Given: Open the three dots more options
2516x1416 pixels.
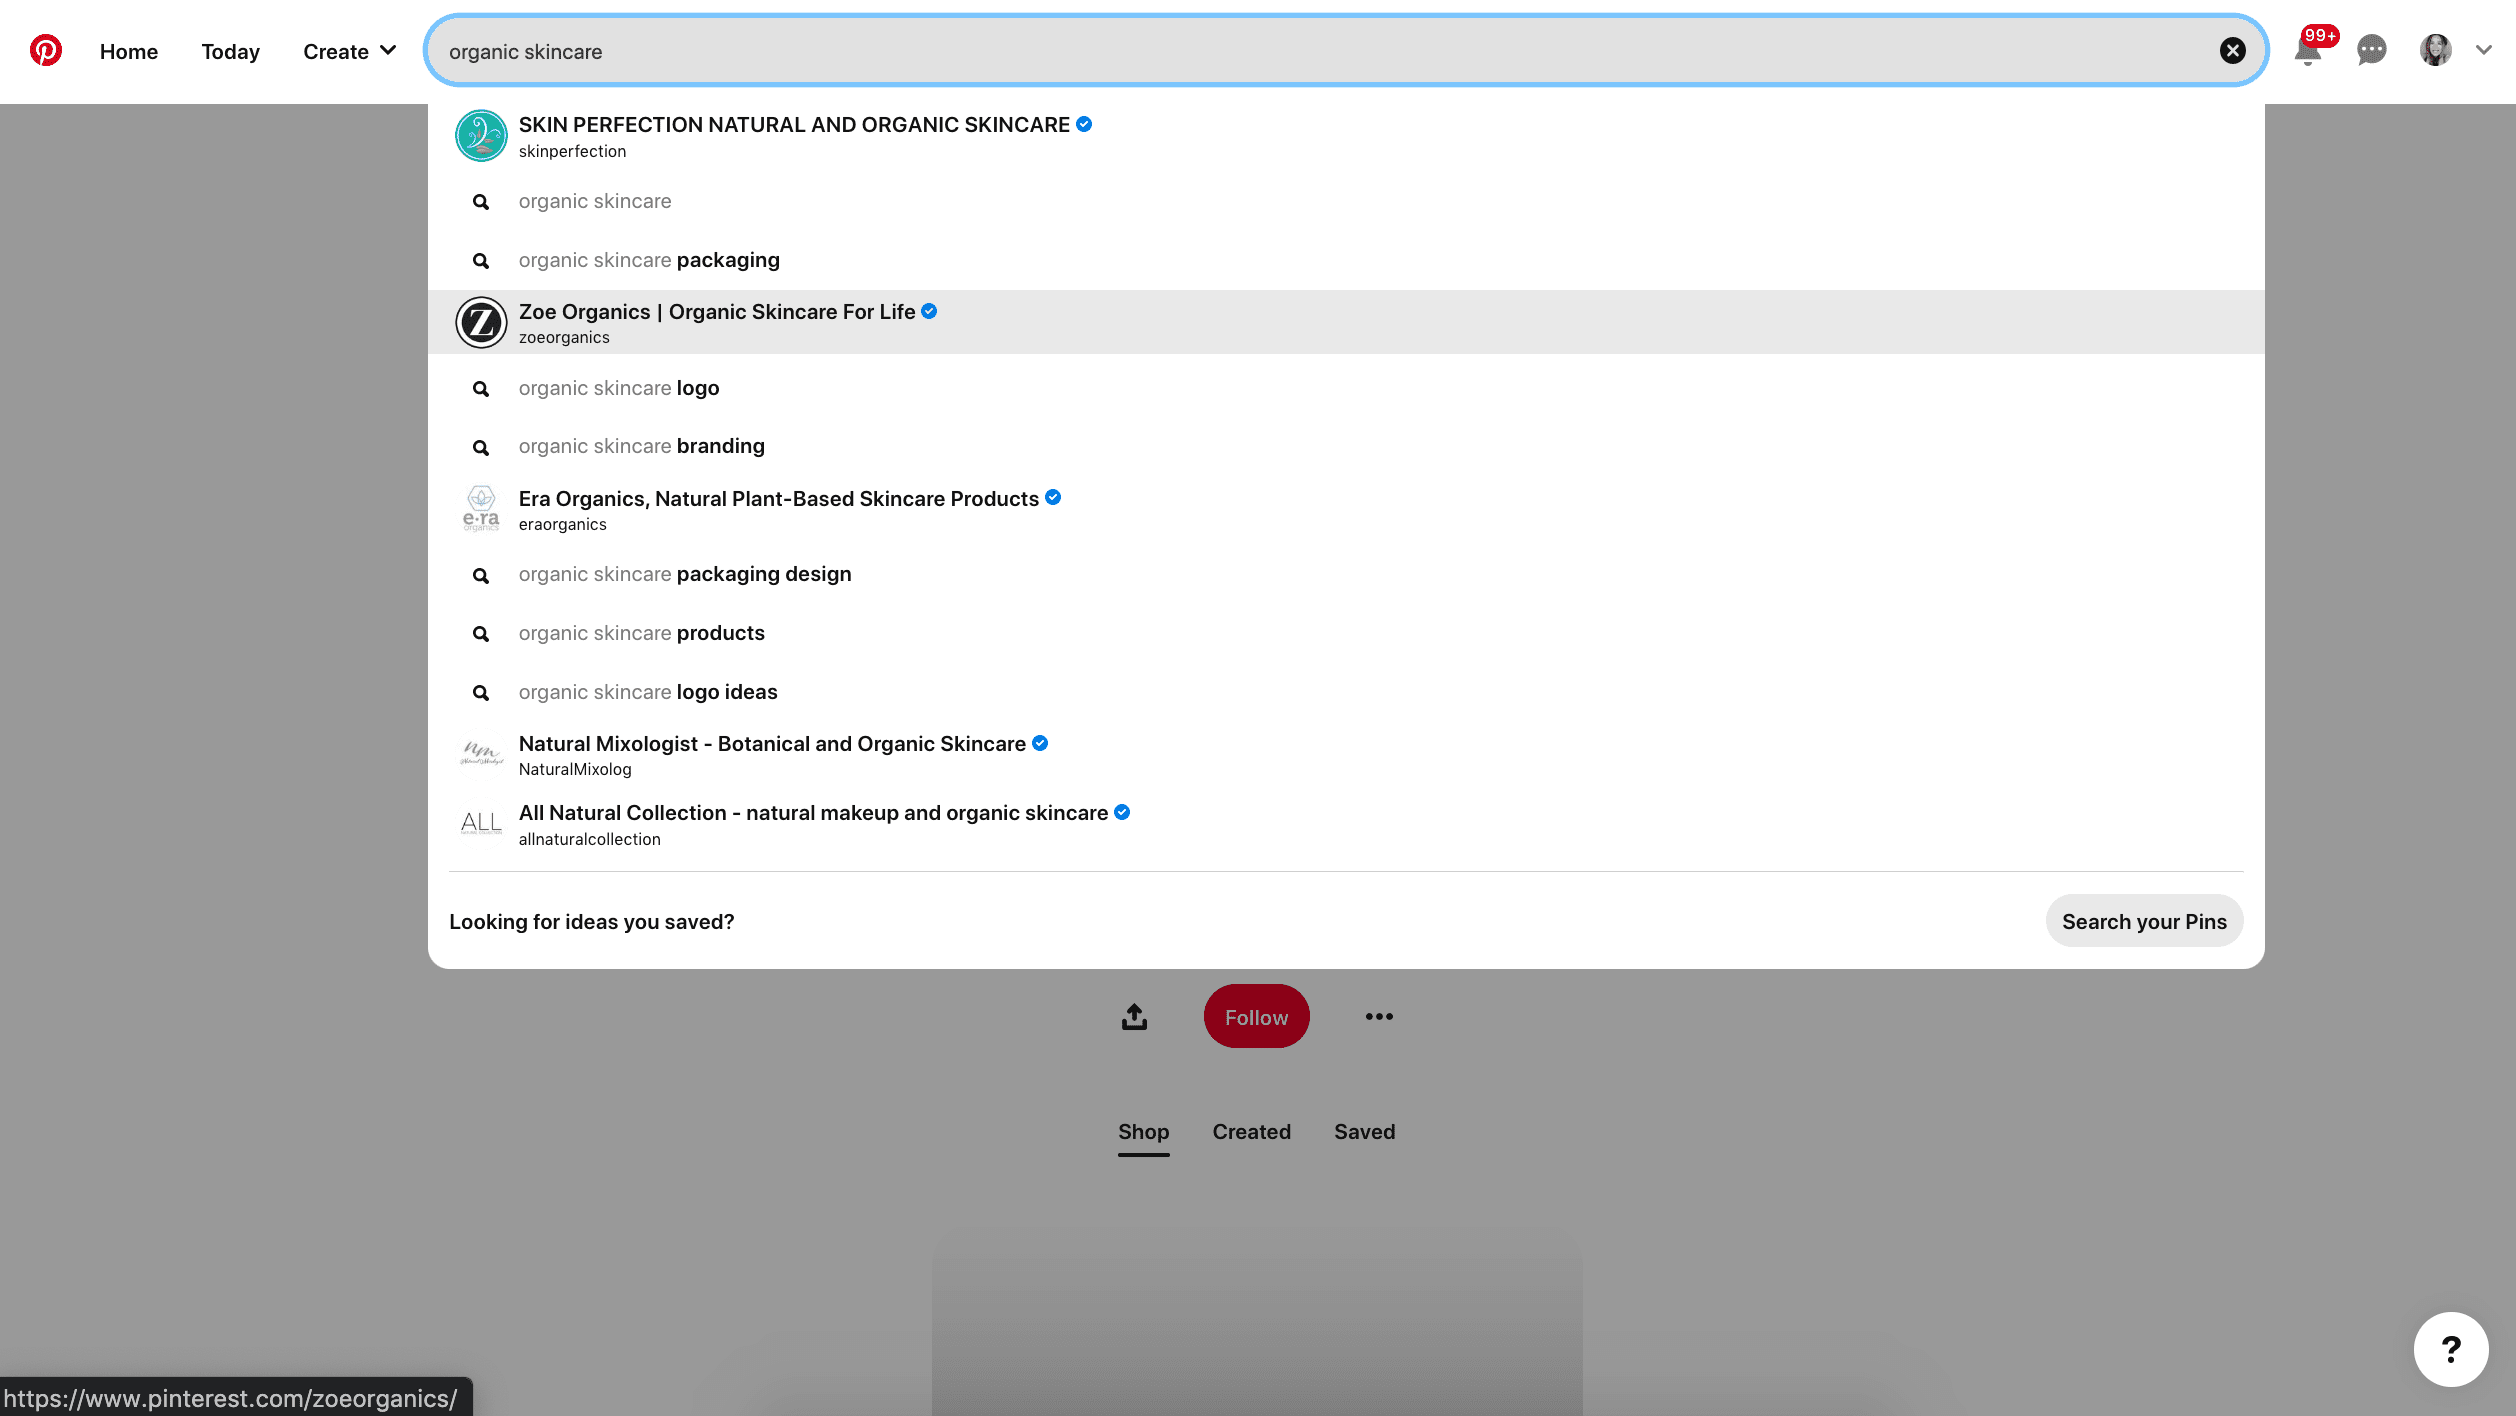Looking at the screenshot, I should click(x=1379, y=1017).
